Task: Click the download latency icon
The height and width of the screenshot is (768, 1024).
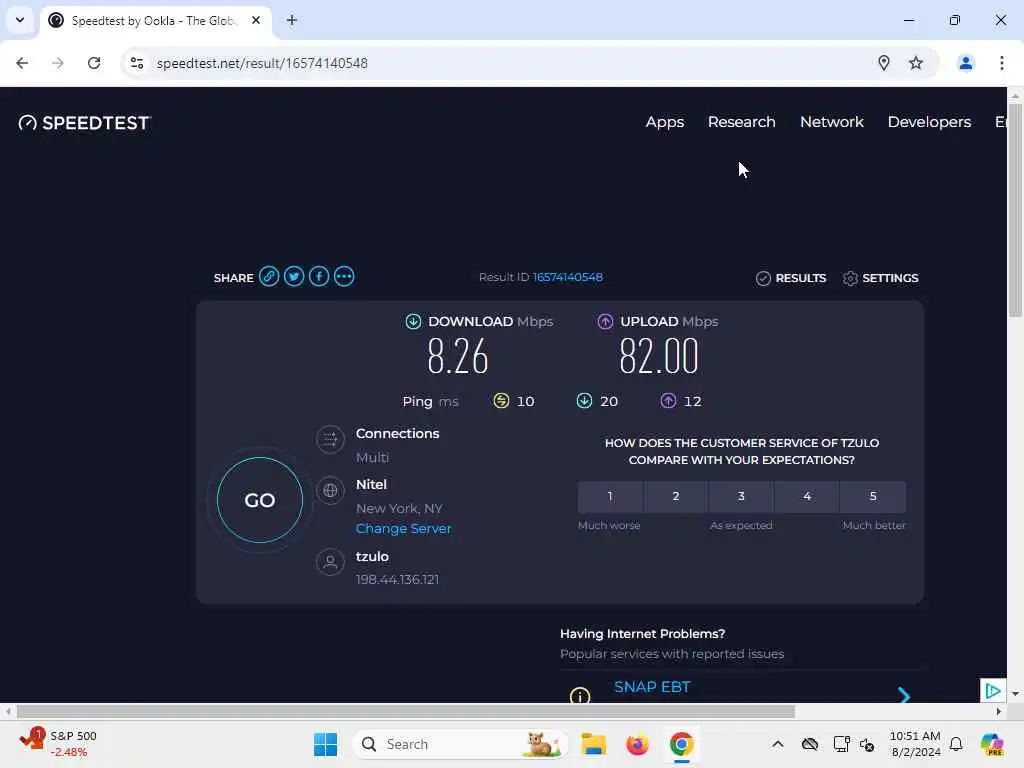Action: tap(584, 401)
